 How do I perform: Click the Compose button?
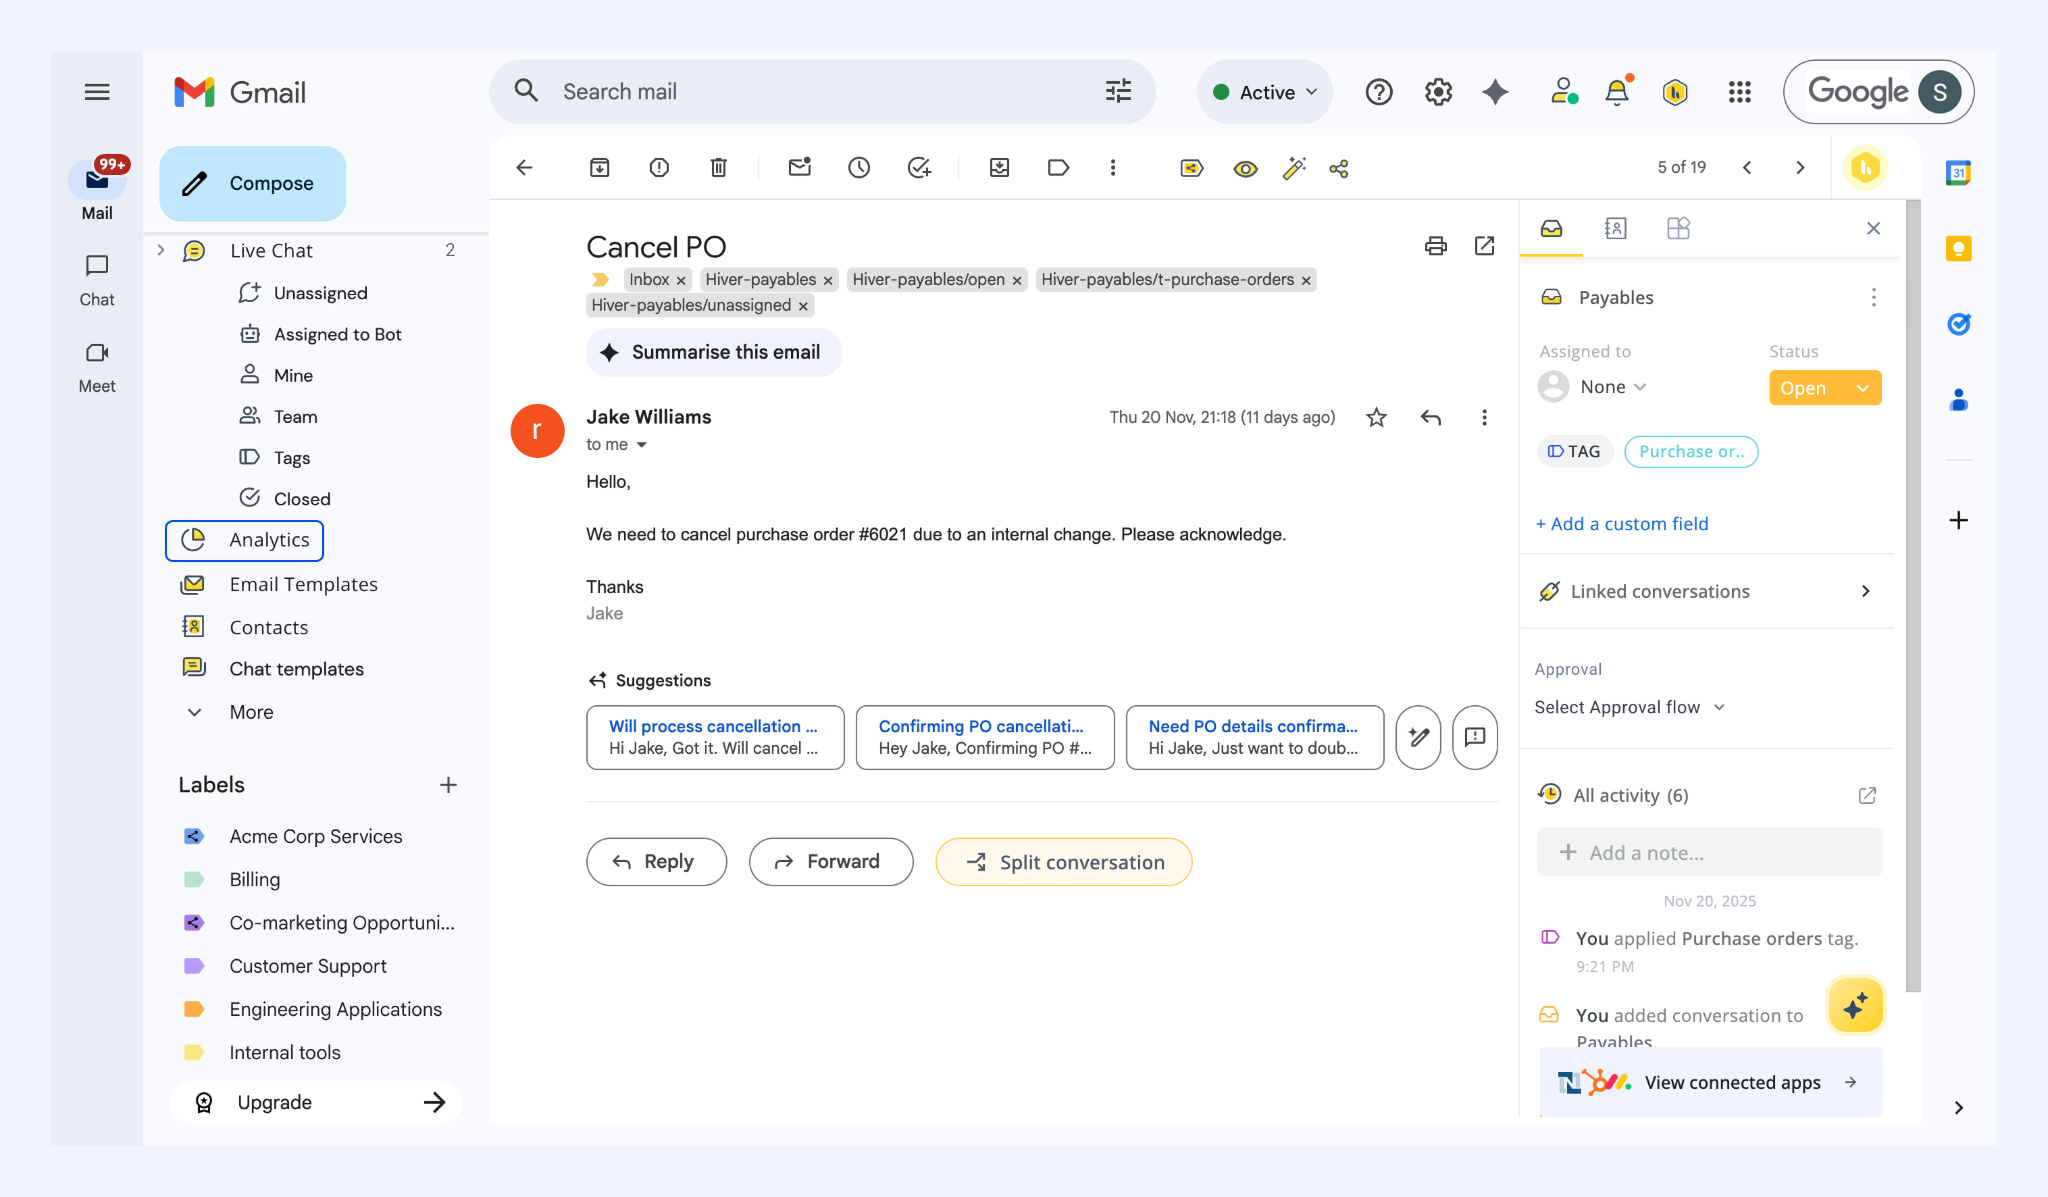pyautogui.click(x=253, y=183)
